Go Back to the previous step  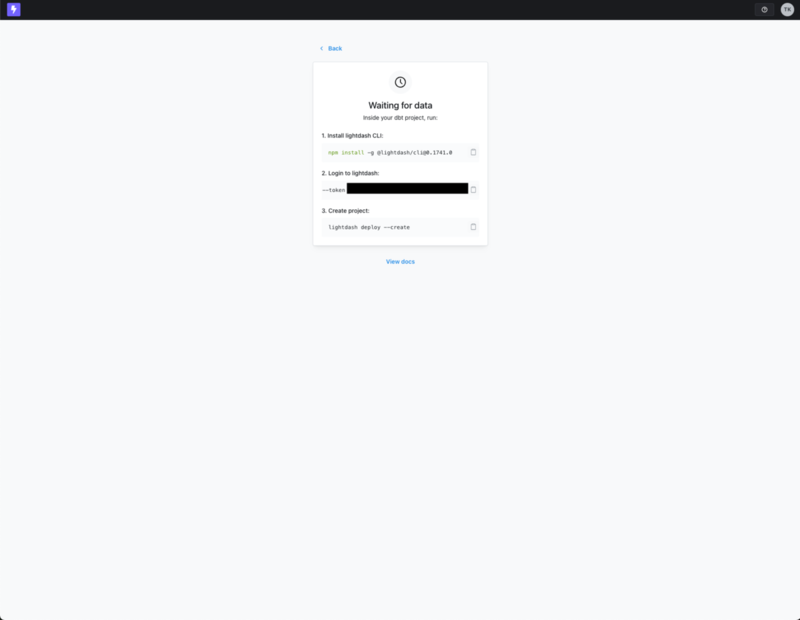[335, 48]
